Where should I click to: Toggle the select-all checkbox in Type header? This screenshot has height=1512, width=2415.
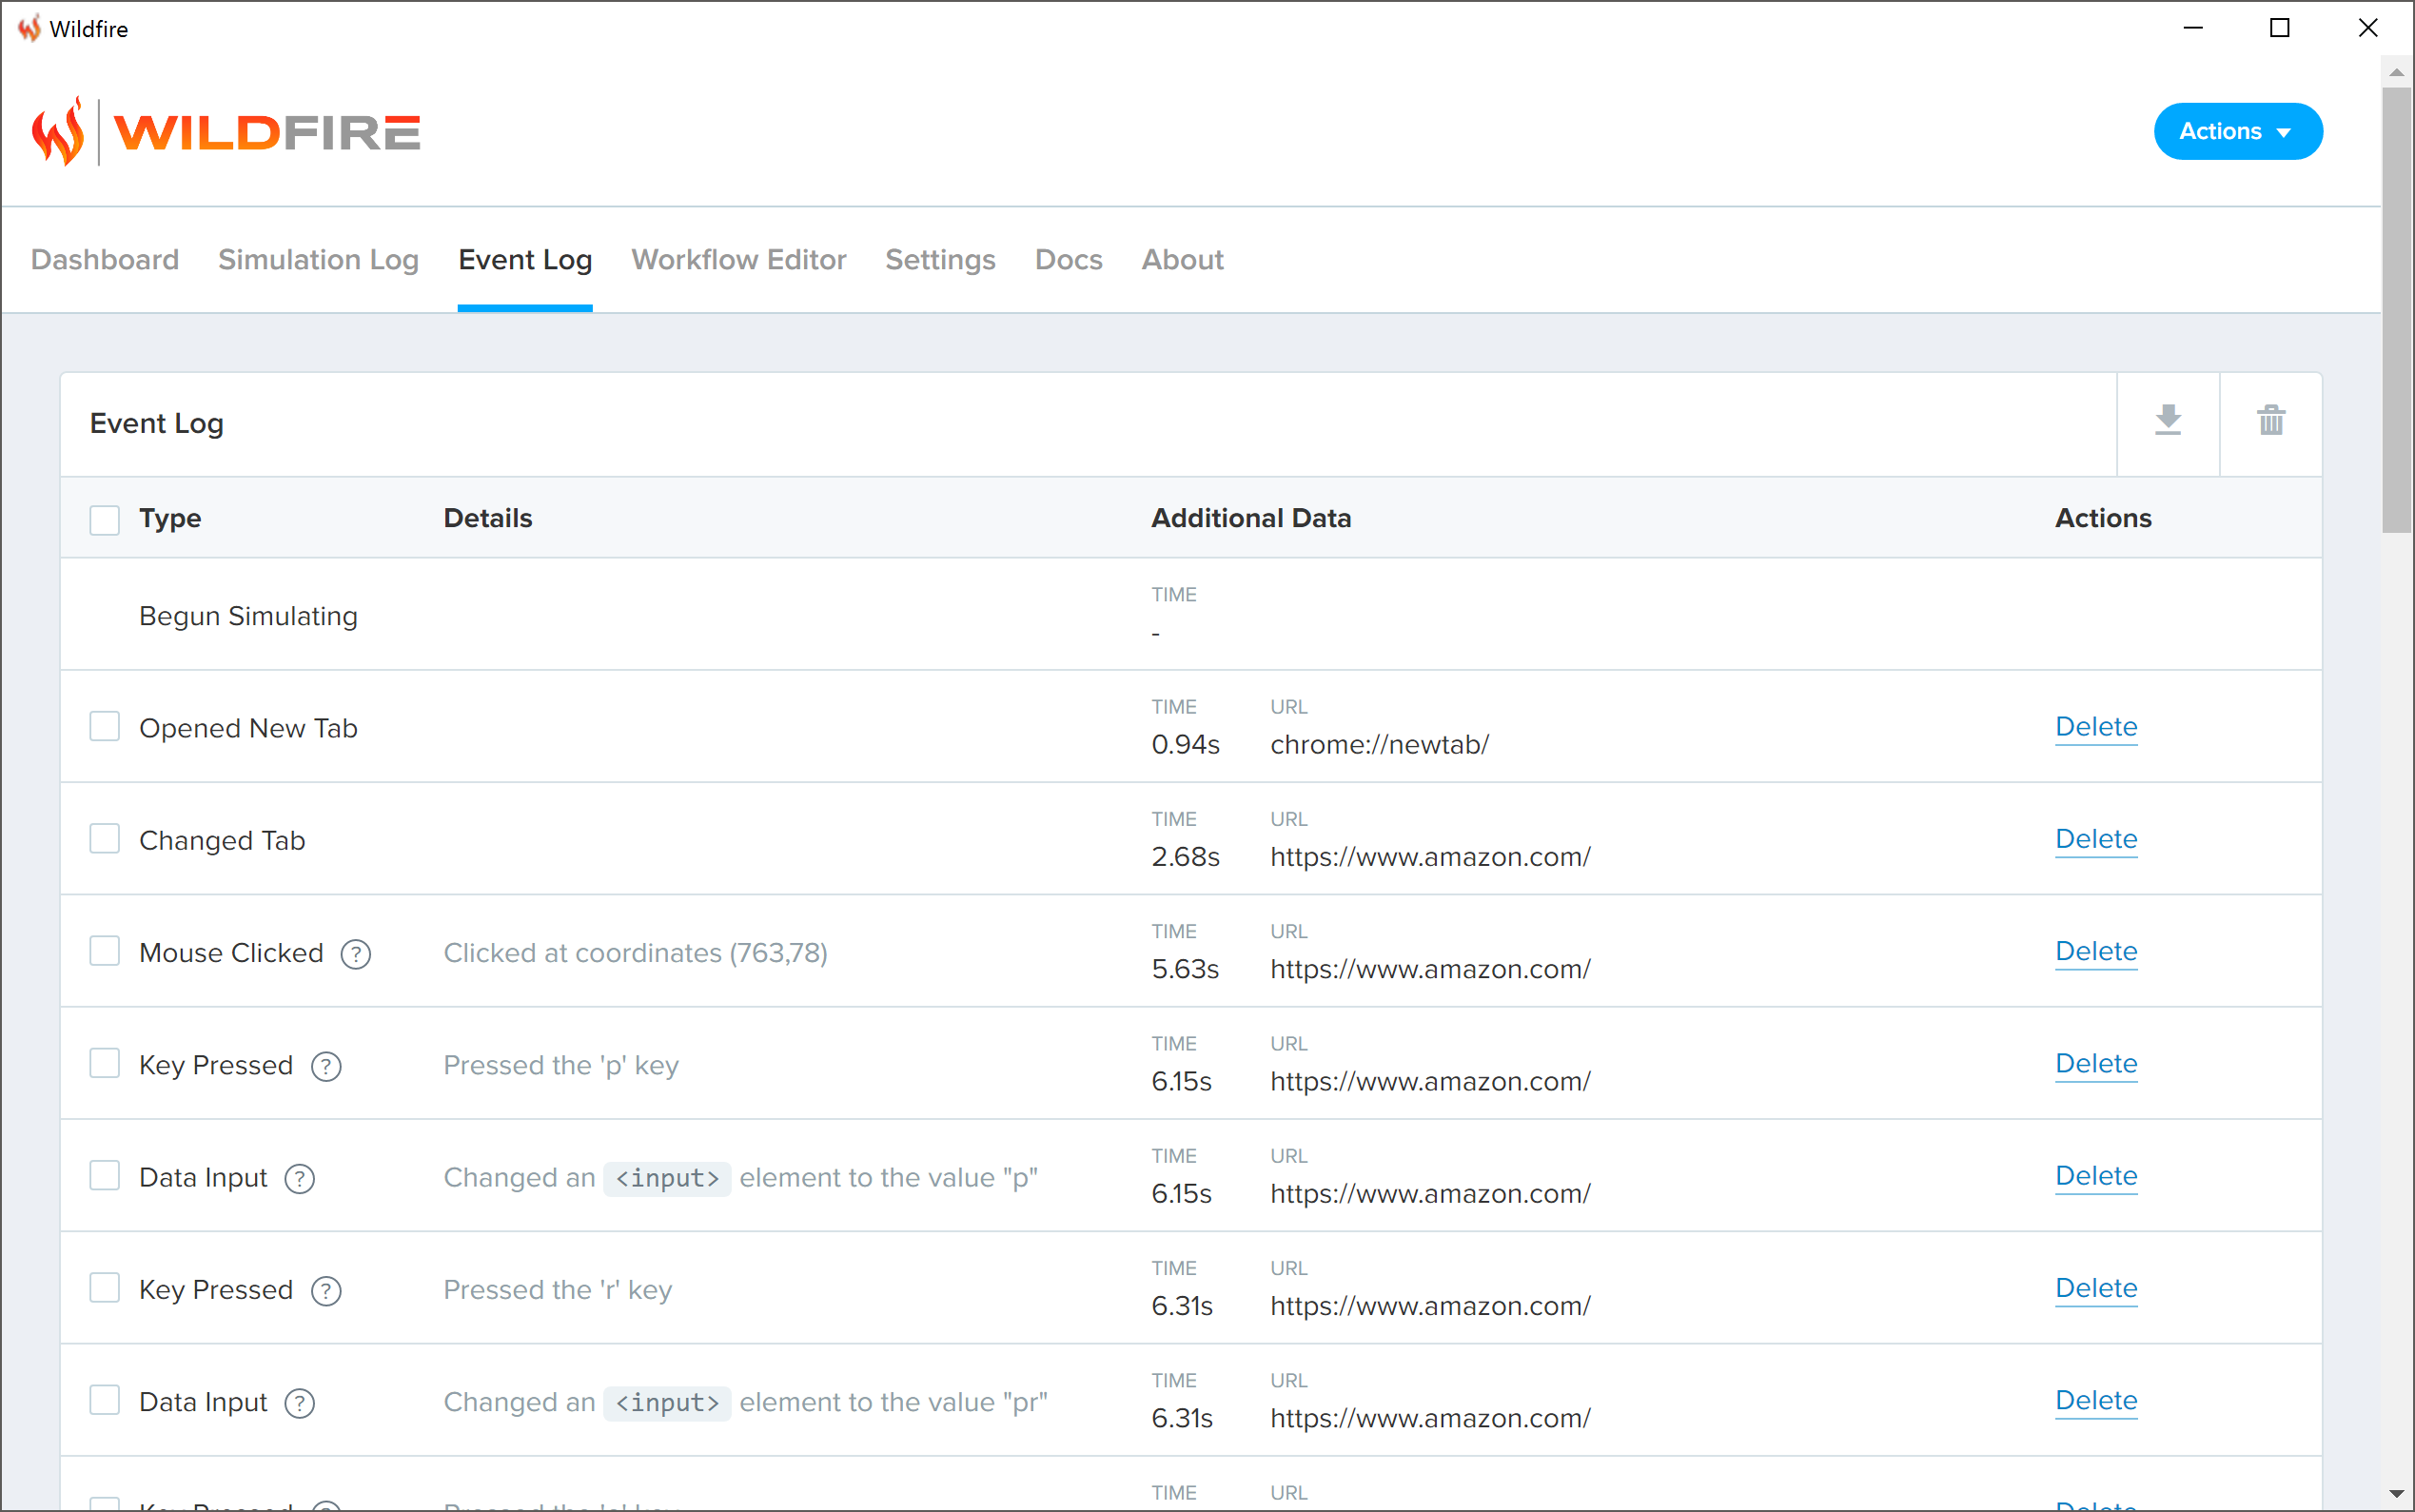105,520
